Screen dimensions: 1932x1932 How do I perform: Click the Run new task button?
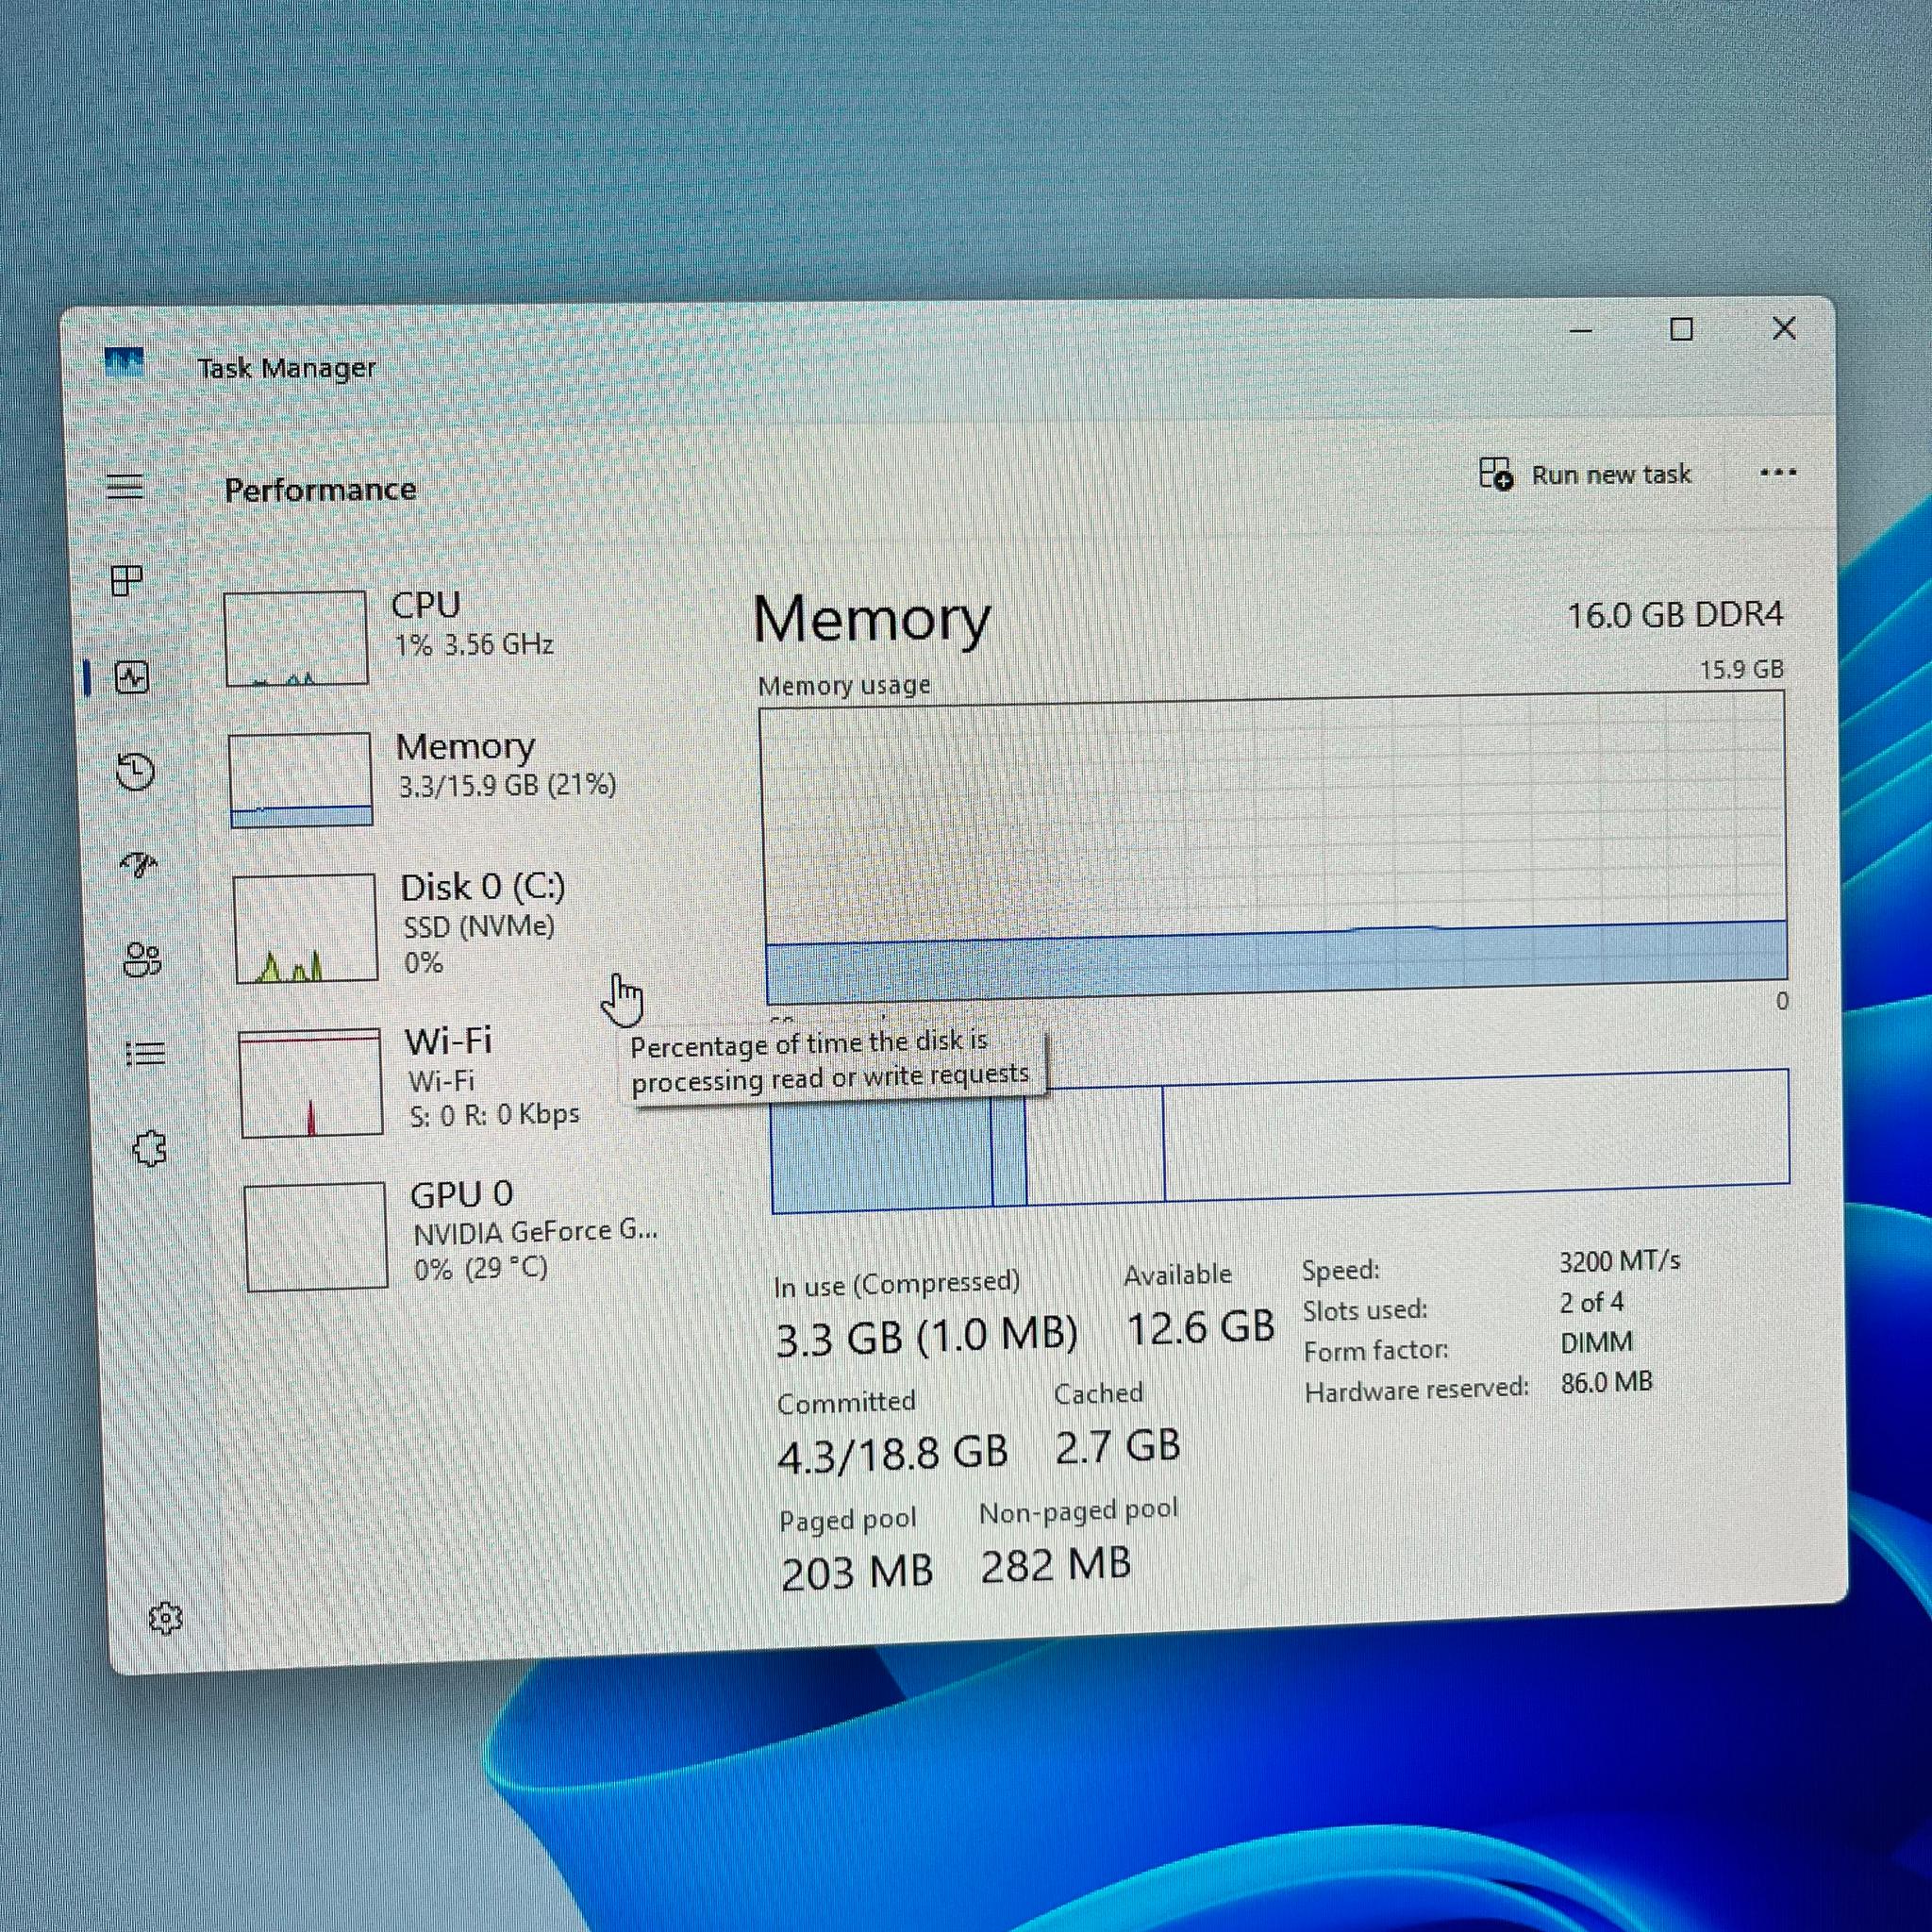coord(1585,474)
